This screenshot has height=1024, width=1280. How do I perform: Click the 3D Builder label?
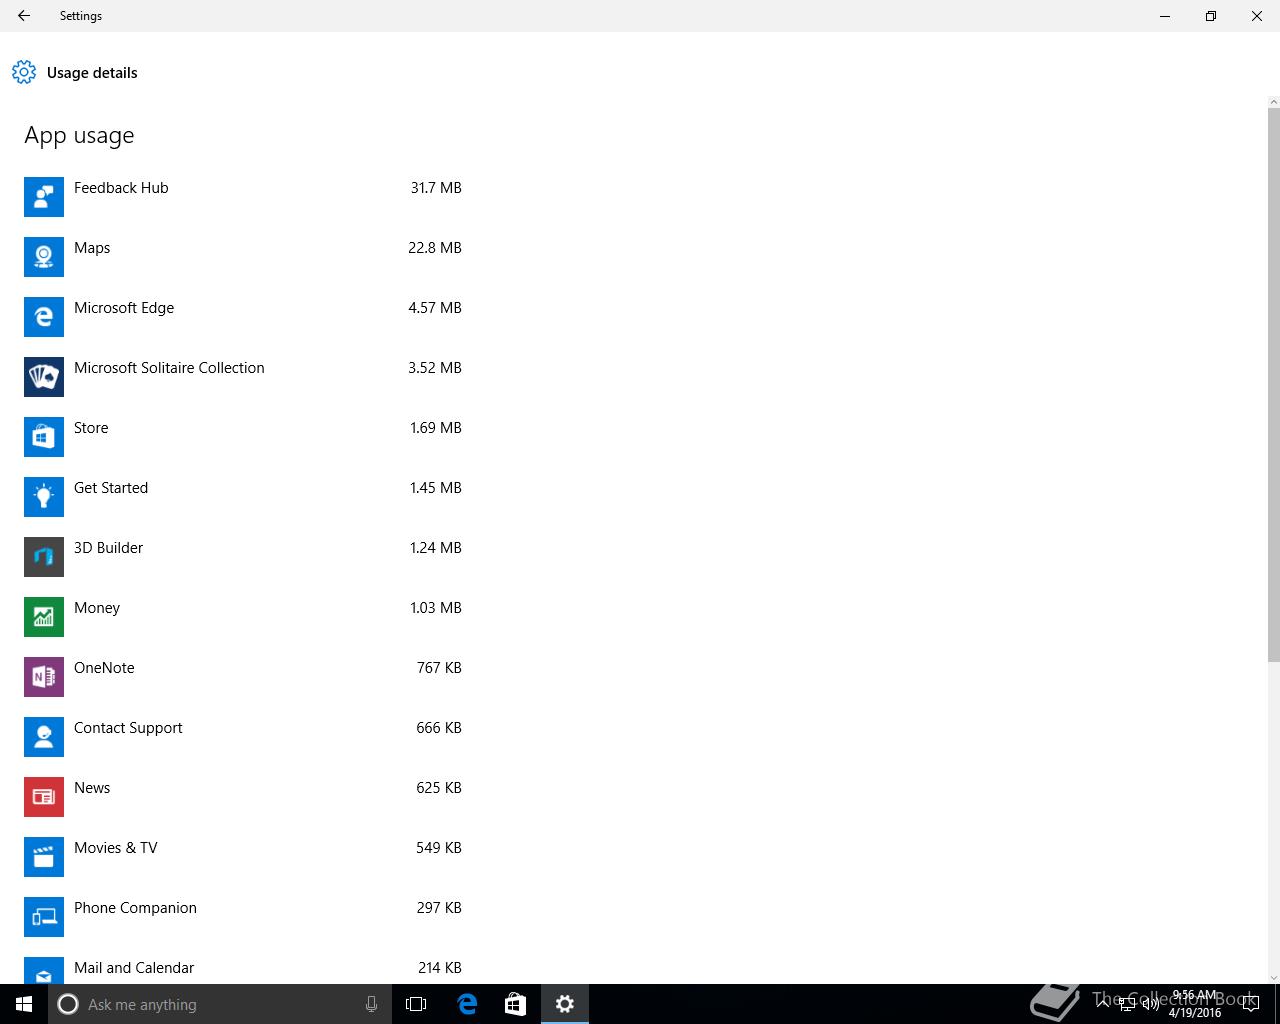tap(108, 548)
